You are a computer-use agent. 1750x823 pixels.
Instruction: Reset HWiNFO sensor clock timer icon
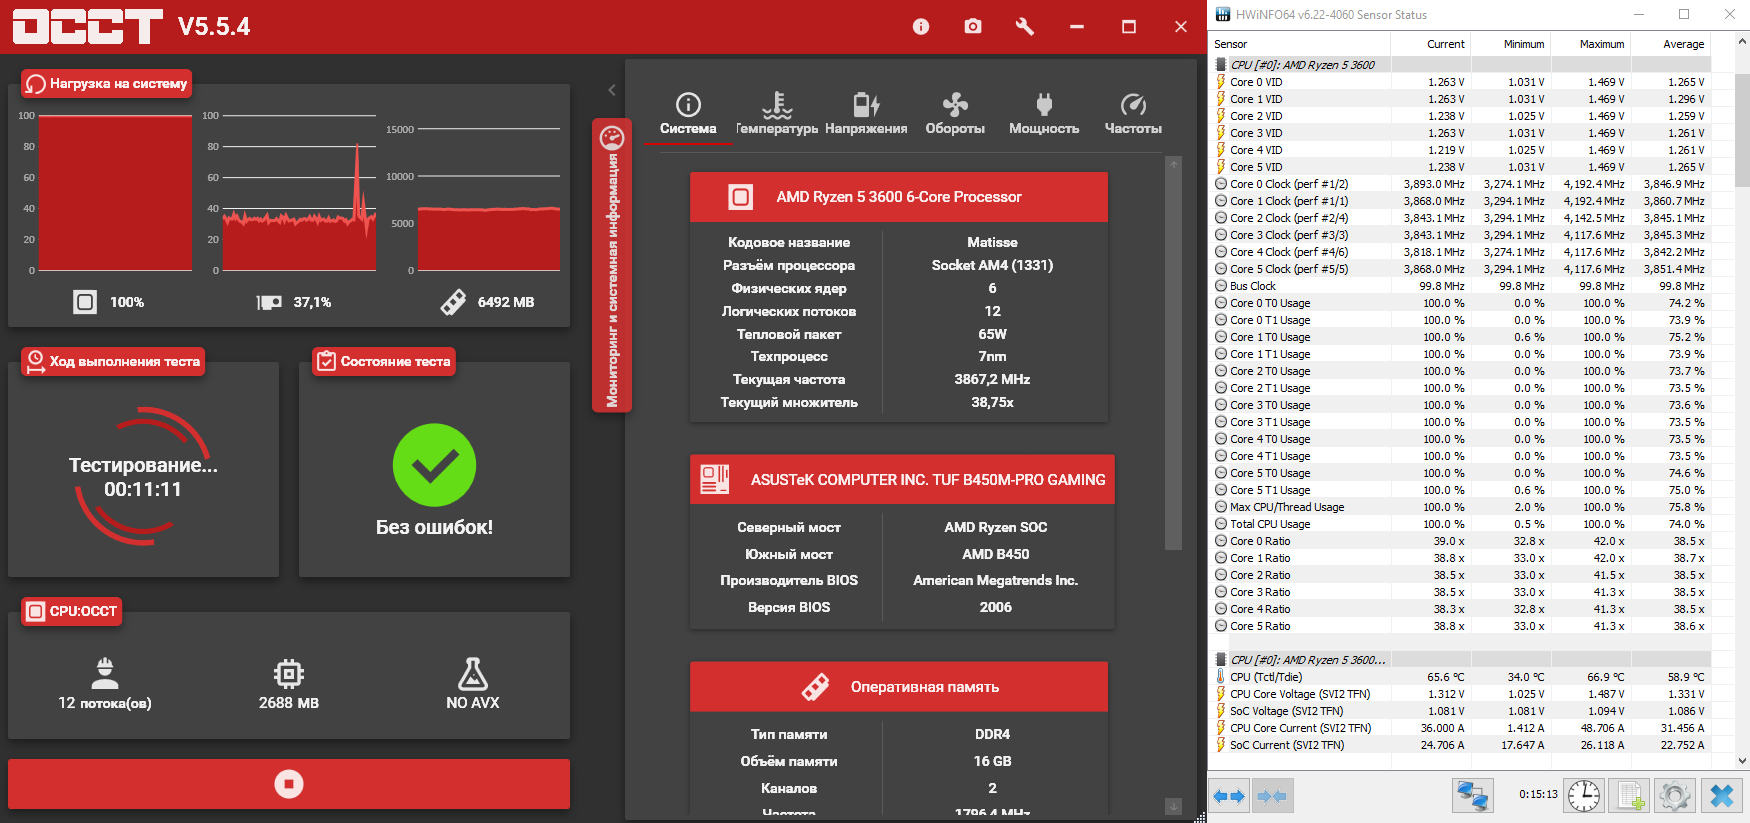click(1584, 796)
